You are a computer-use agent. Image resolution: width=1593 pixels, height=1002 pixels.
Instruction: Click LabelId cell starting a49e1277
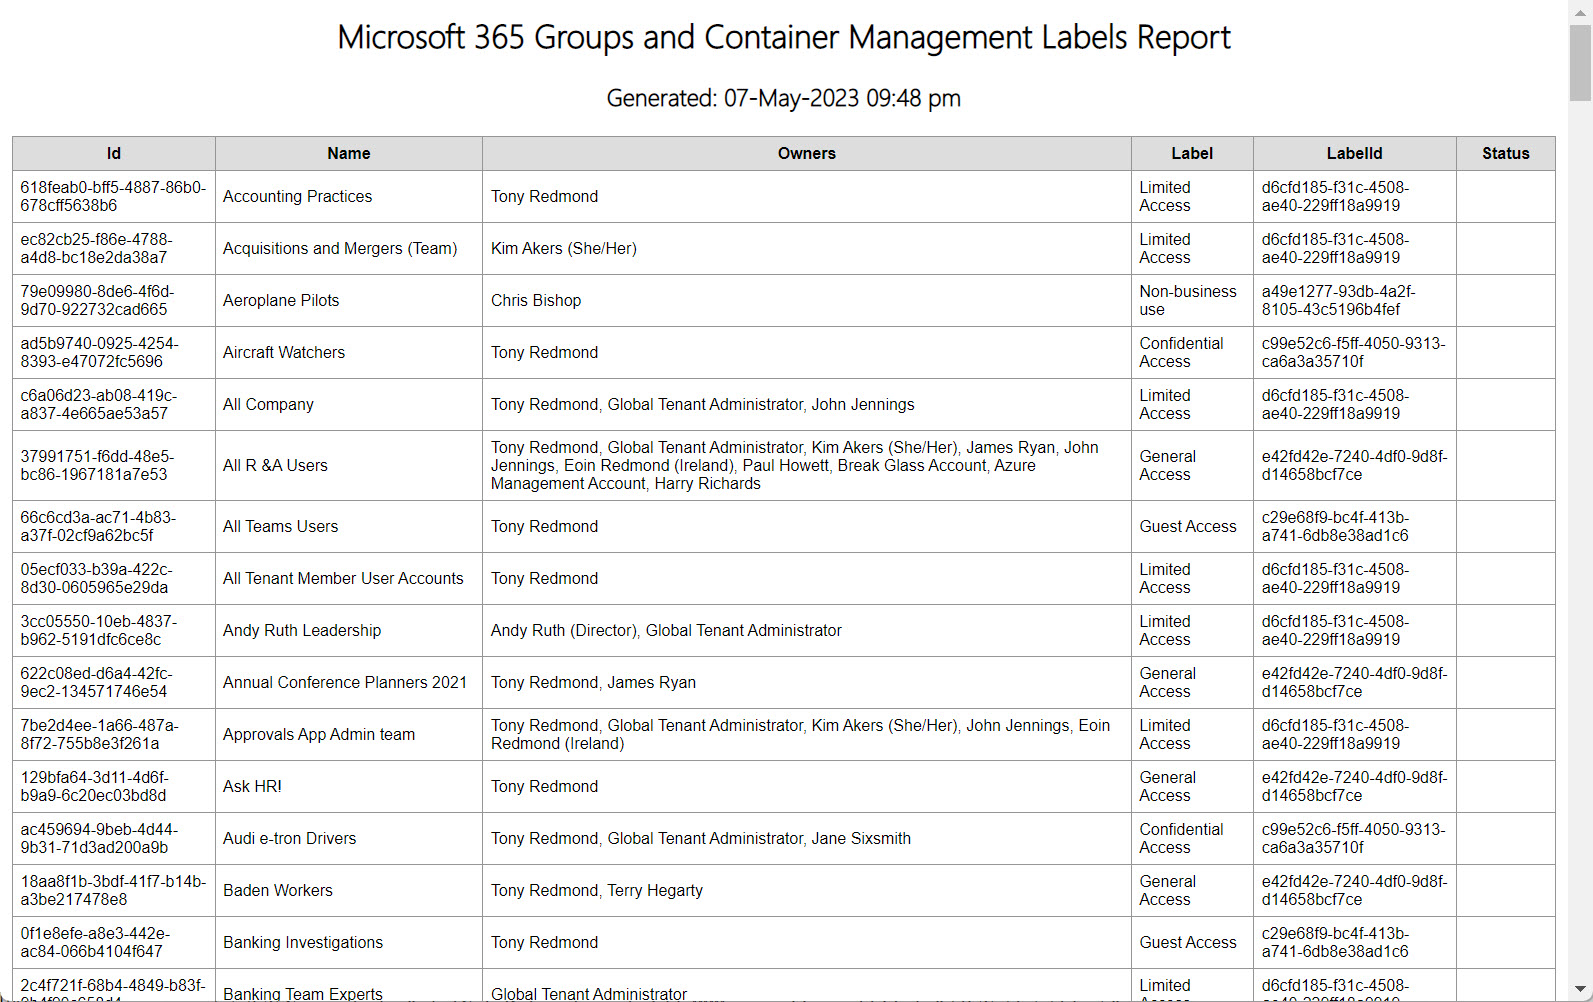1354,300
